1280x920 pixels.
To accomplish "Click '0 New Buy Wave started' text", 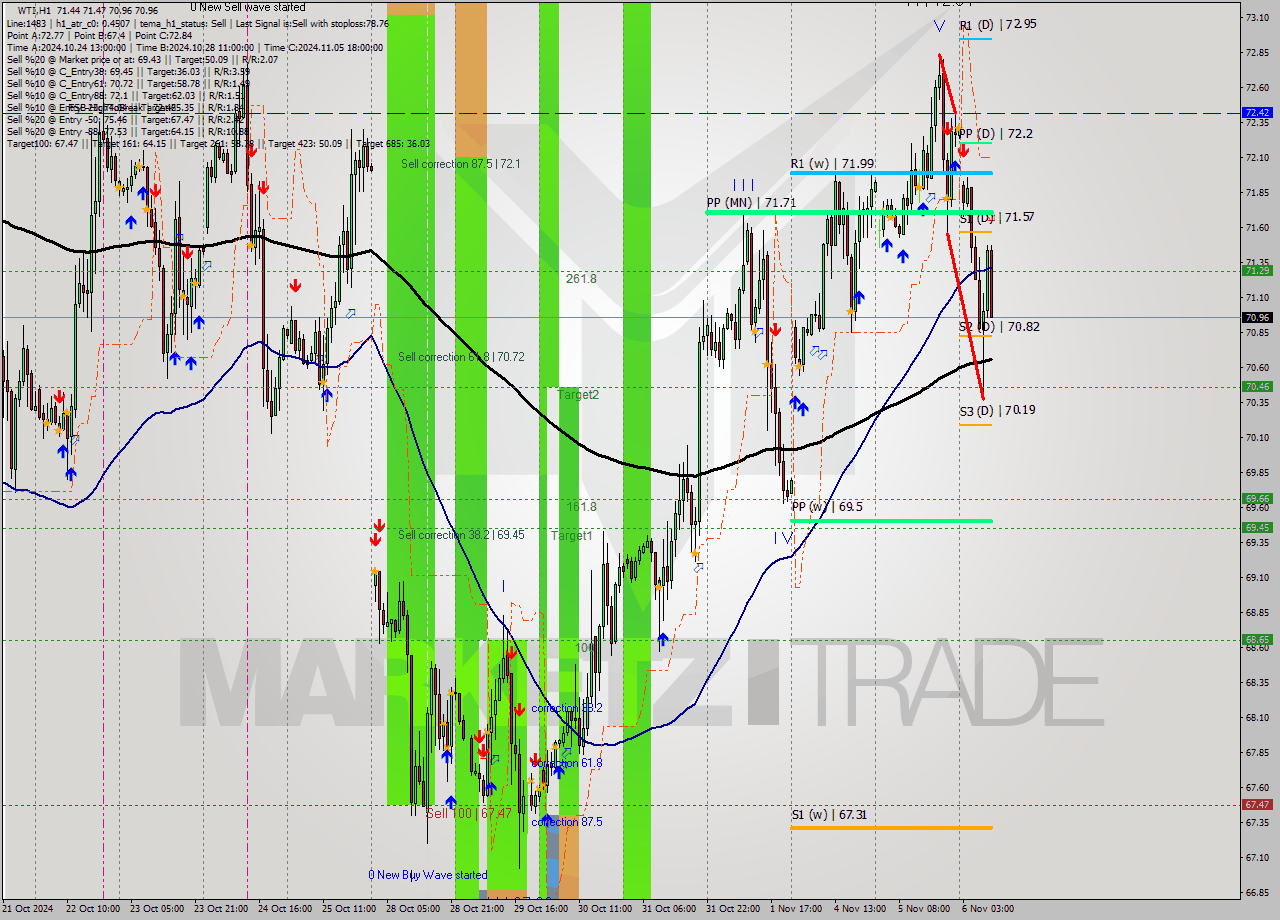I will coord(427,875).
